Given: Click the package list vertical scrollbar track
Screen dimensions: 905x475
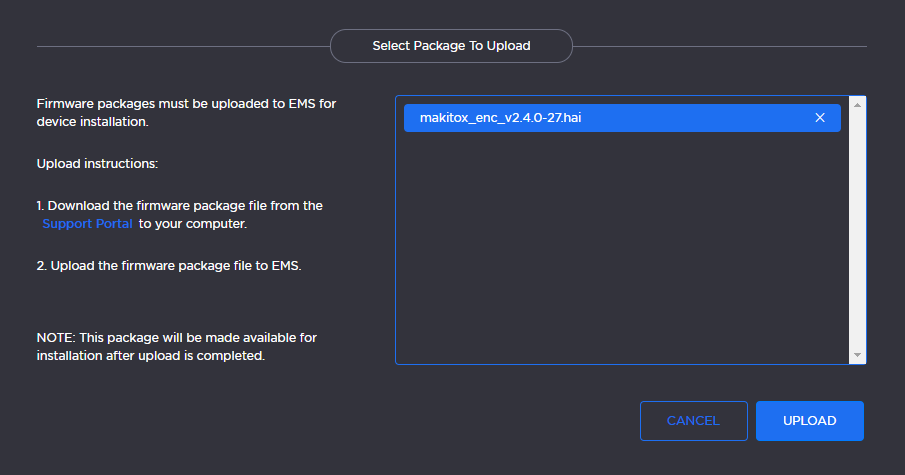Looking at the screenshot, I should 856,230.
